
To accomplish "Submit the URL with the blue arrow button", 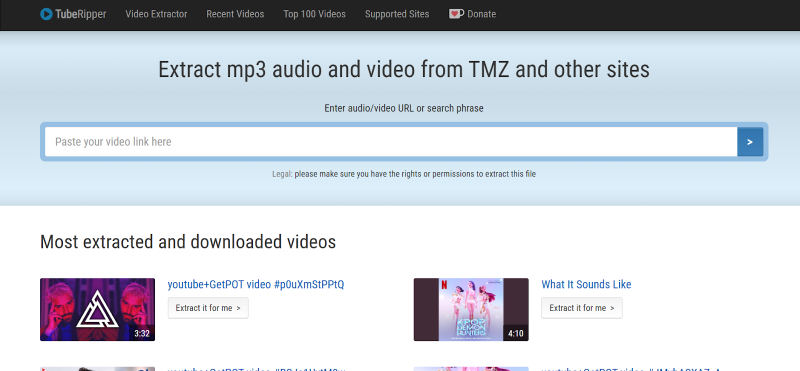I will (750, 141).
